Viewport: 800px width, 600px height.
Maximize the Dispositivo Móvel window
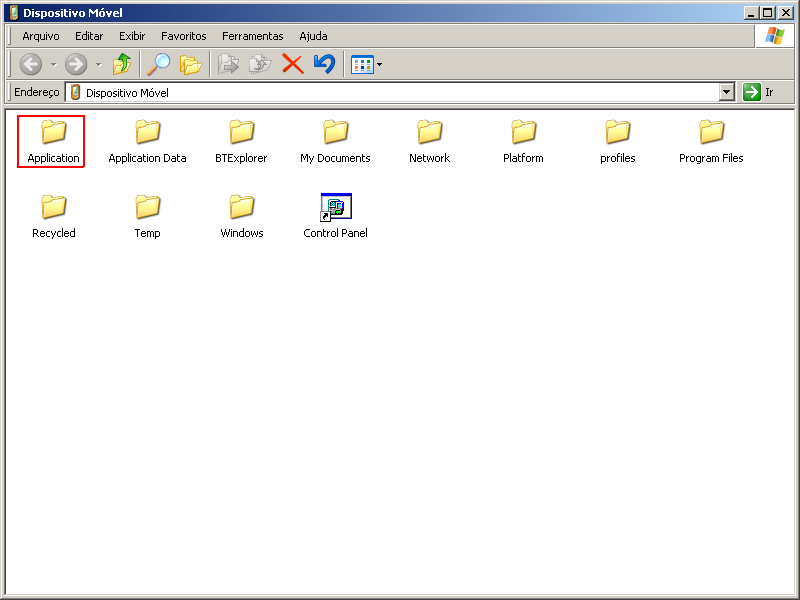click(768, 13)
